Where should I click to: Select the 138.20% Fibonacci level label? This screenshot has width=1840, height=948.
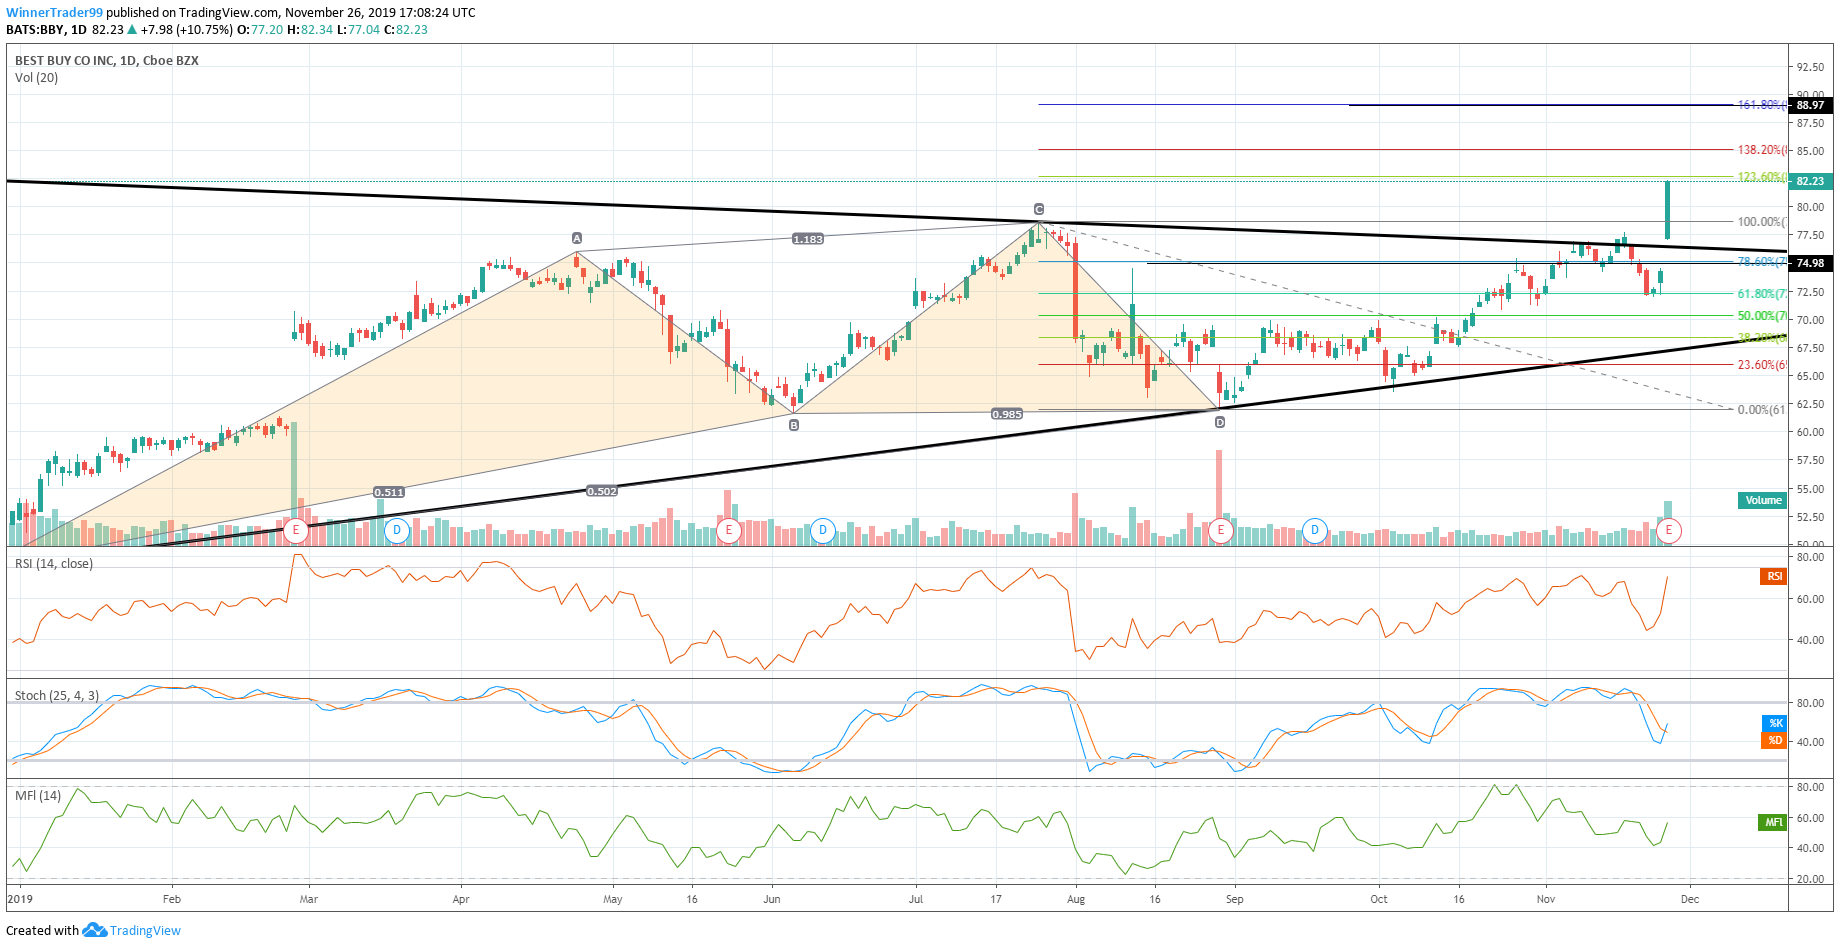click(x=1762, y=150)
